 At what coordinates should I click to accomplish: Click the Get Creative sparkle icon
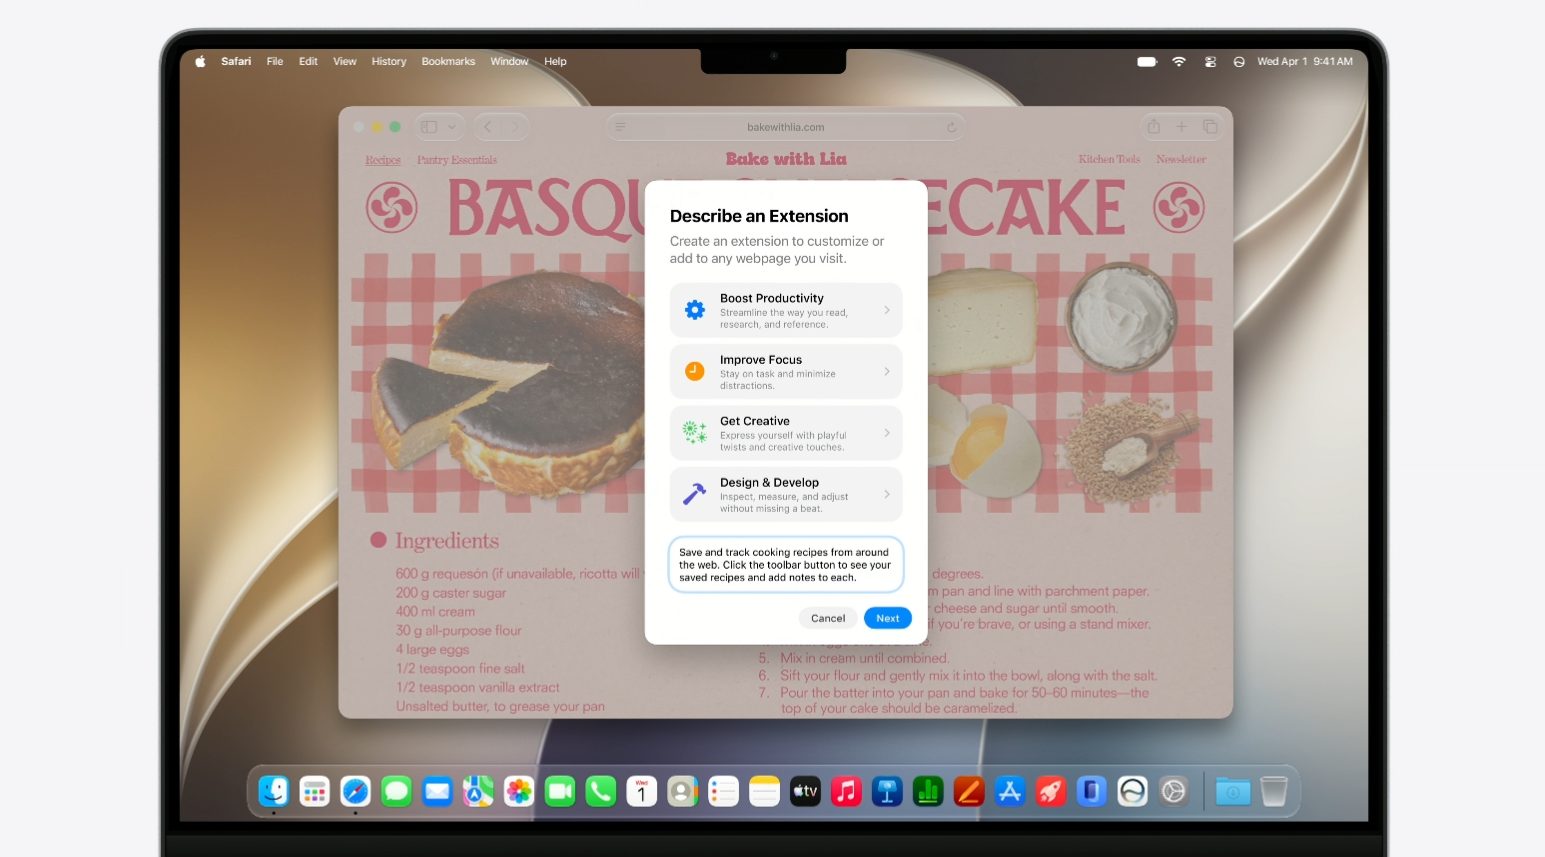[x=694, y=432]
